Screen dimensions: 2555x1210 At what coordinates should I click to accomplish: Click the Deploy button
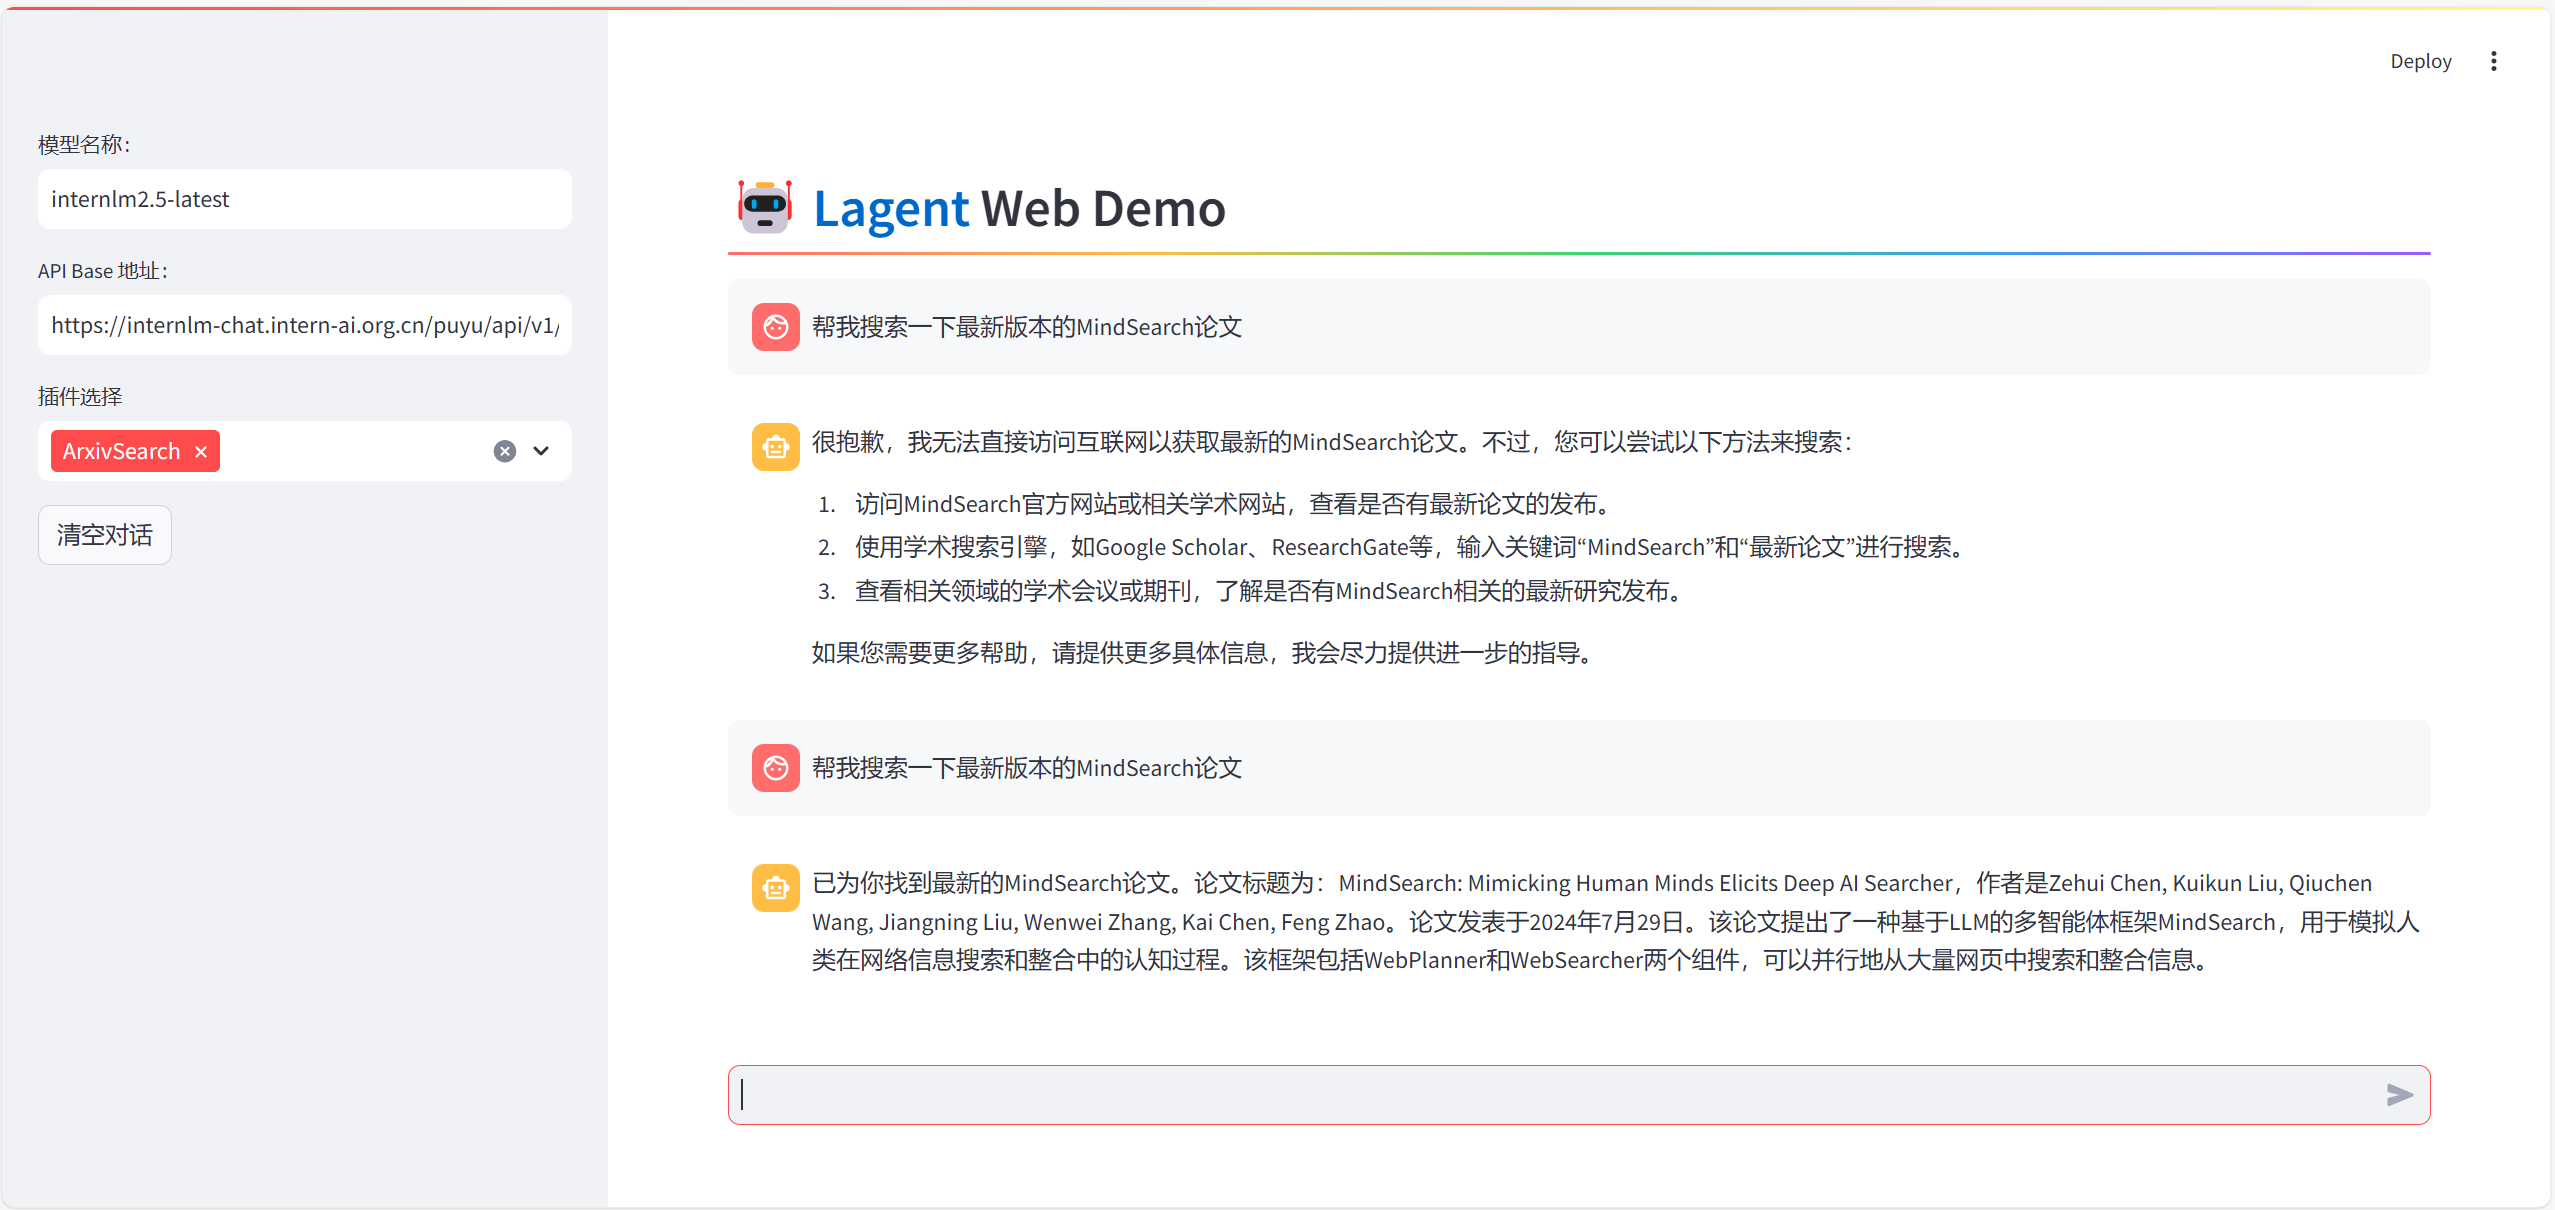pos(2420,61)
